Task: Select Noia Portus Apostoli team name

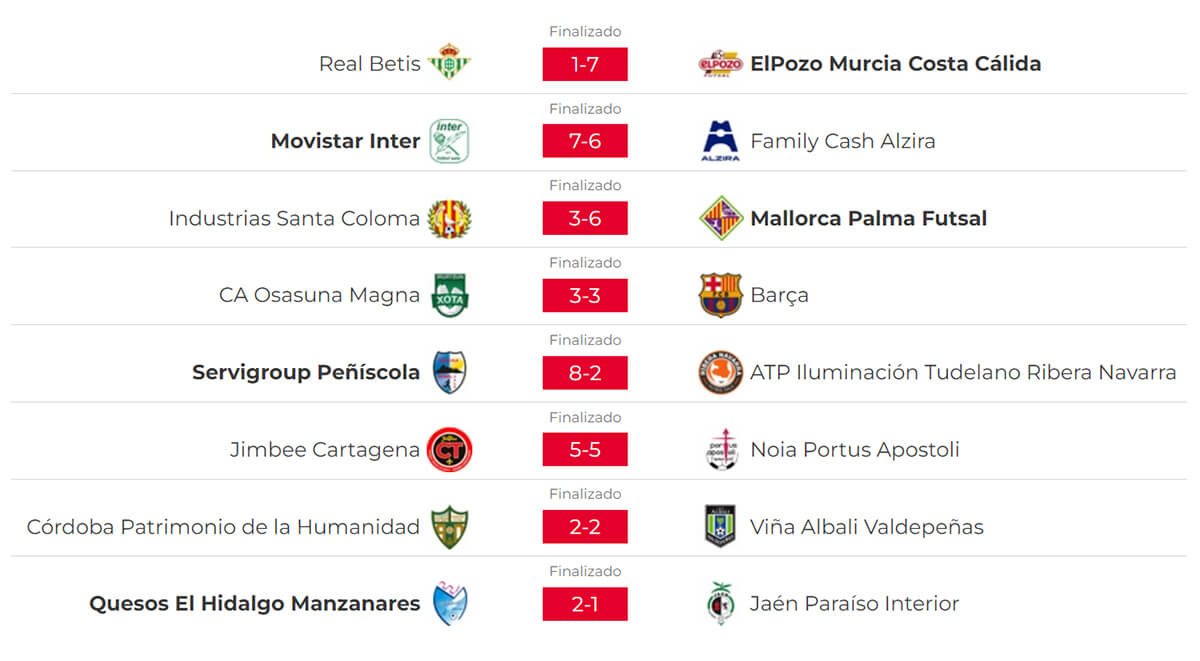Action: coord(854,449)
